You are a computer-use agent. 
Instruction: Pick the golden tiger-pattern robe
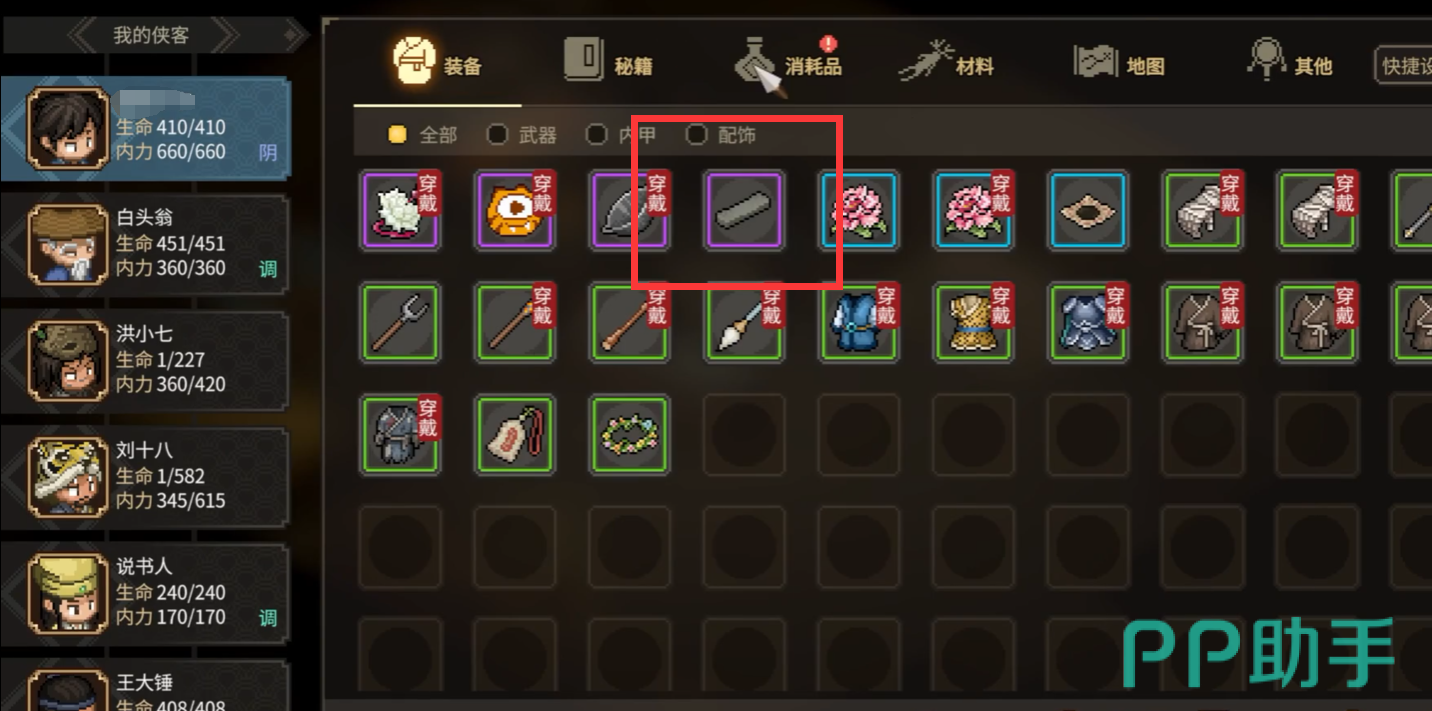[x=974, y=321]
